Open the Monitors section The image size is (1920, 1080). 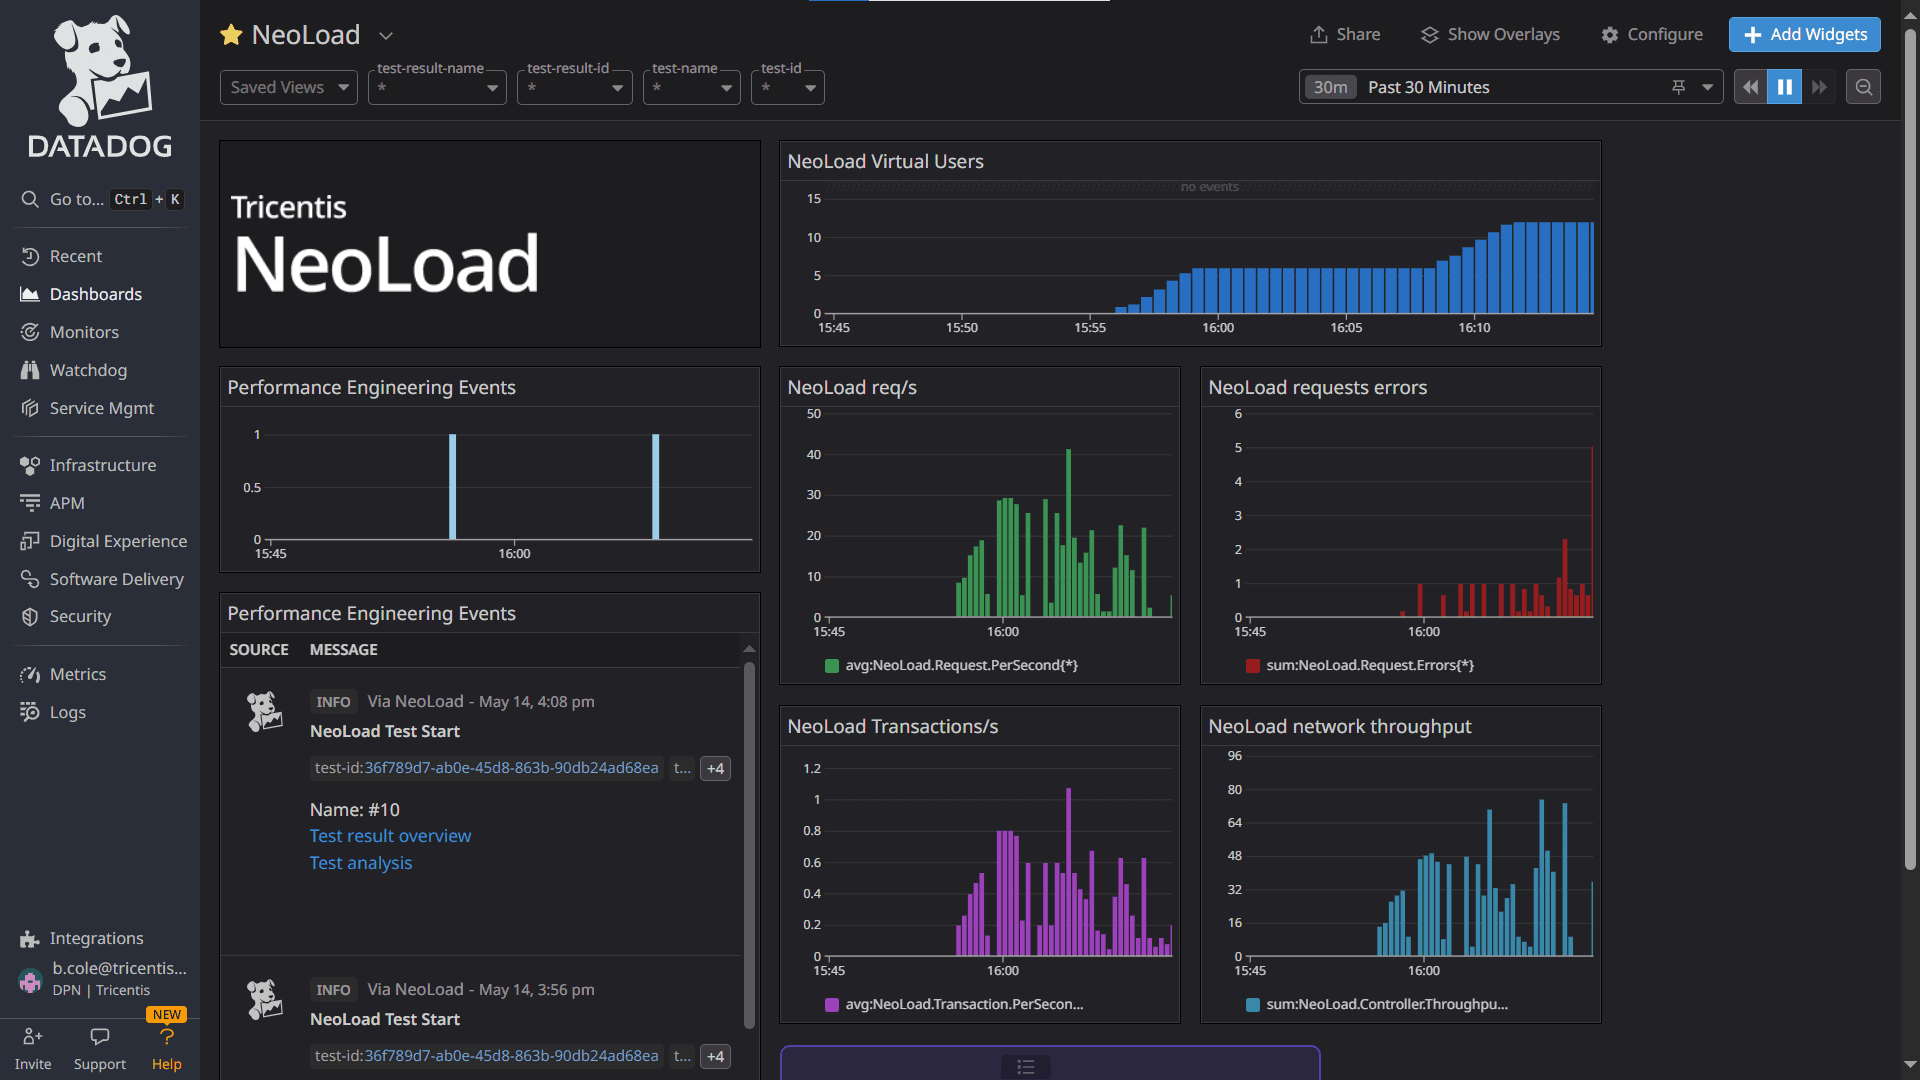click(30, 332)
